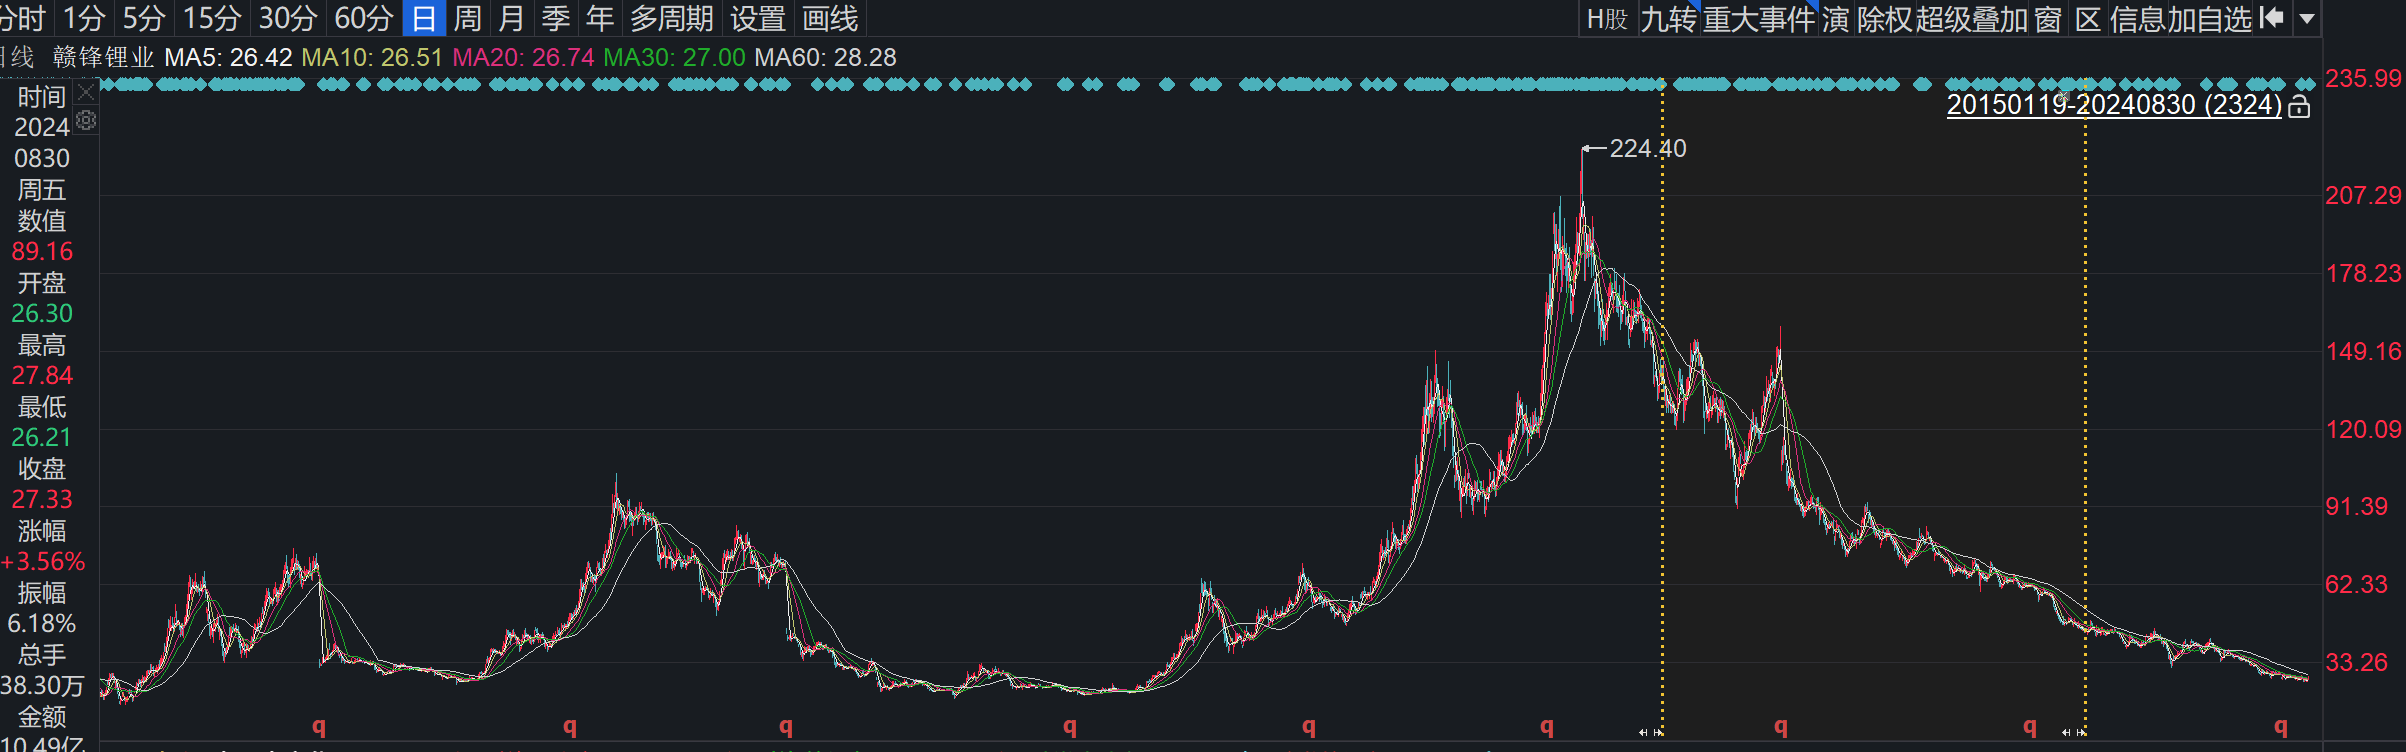The image size is (2406, 752).
Task: Click the MA60: 28.28 indicator label
Action: click(825, 57)
